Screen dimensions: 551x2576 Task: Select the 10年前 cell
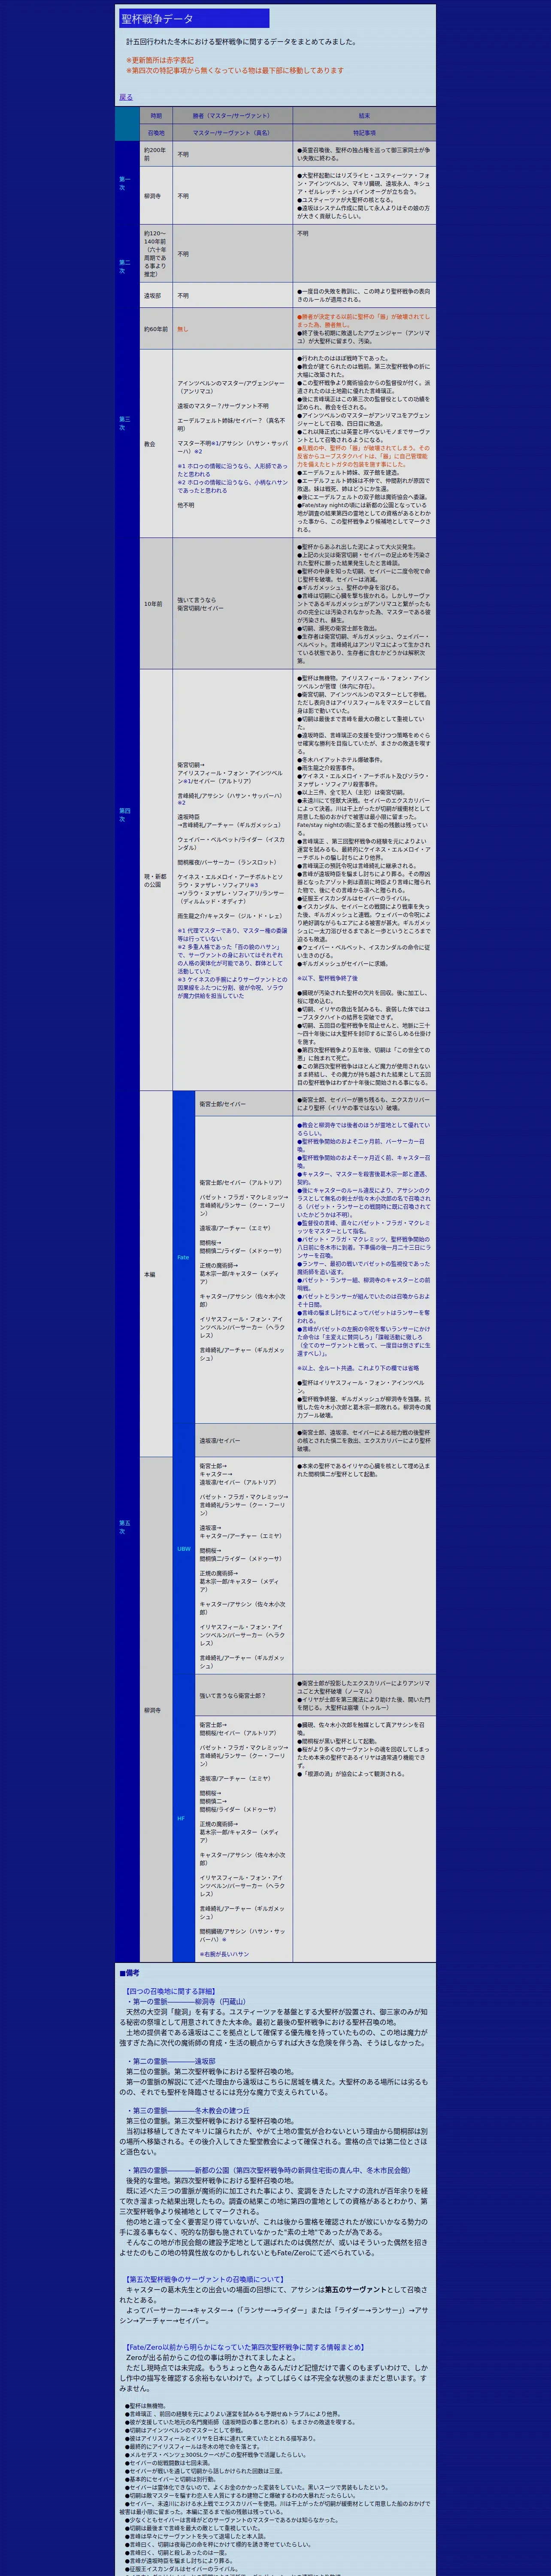point(156,604)
